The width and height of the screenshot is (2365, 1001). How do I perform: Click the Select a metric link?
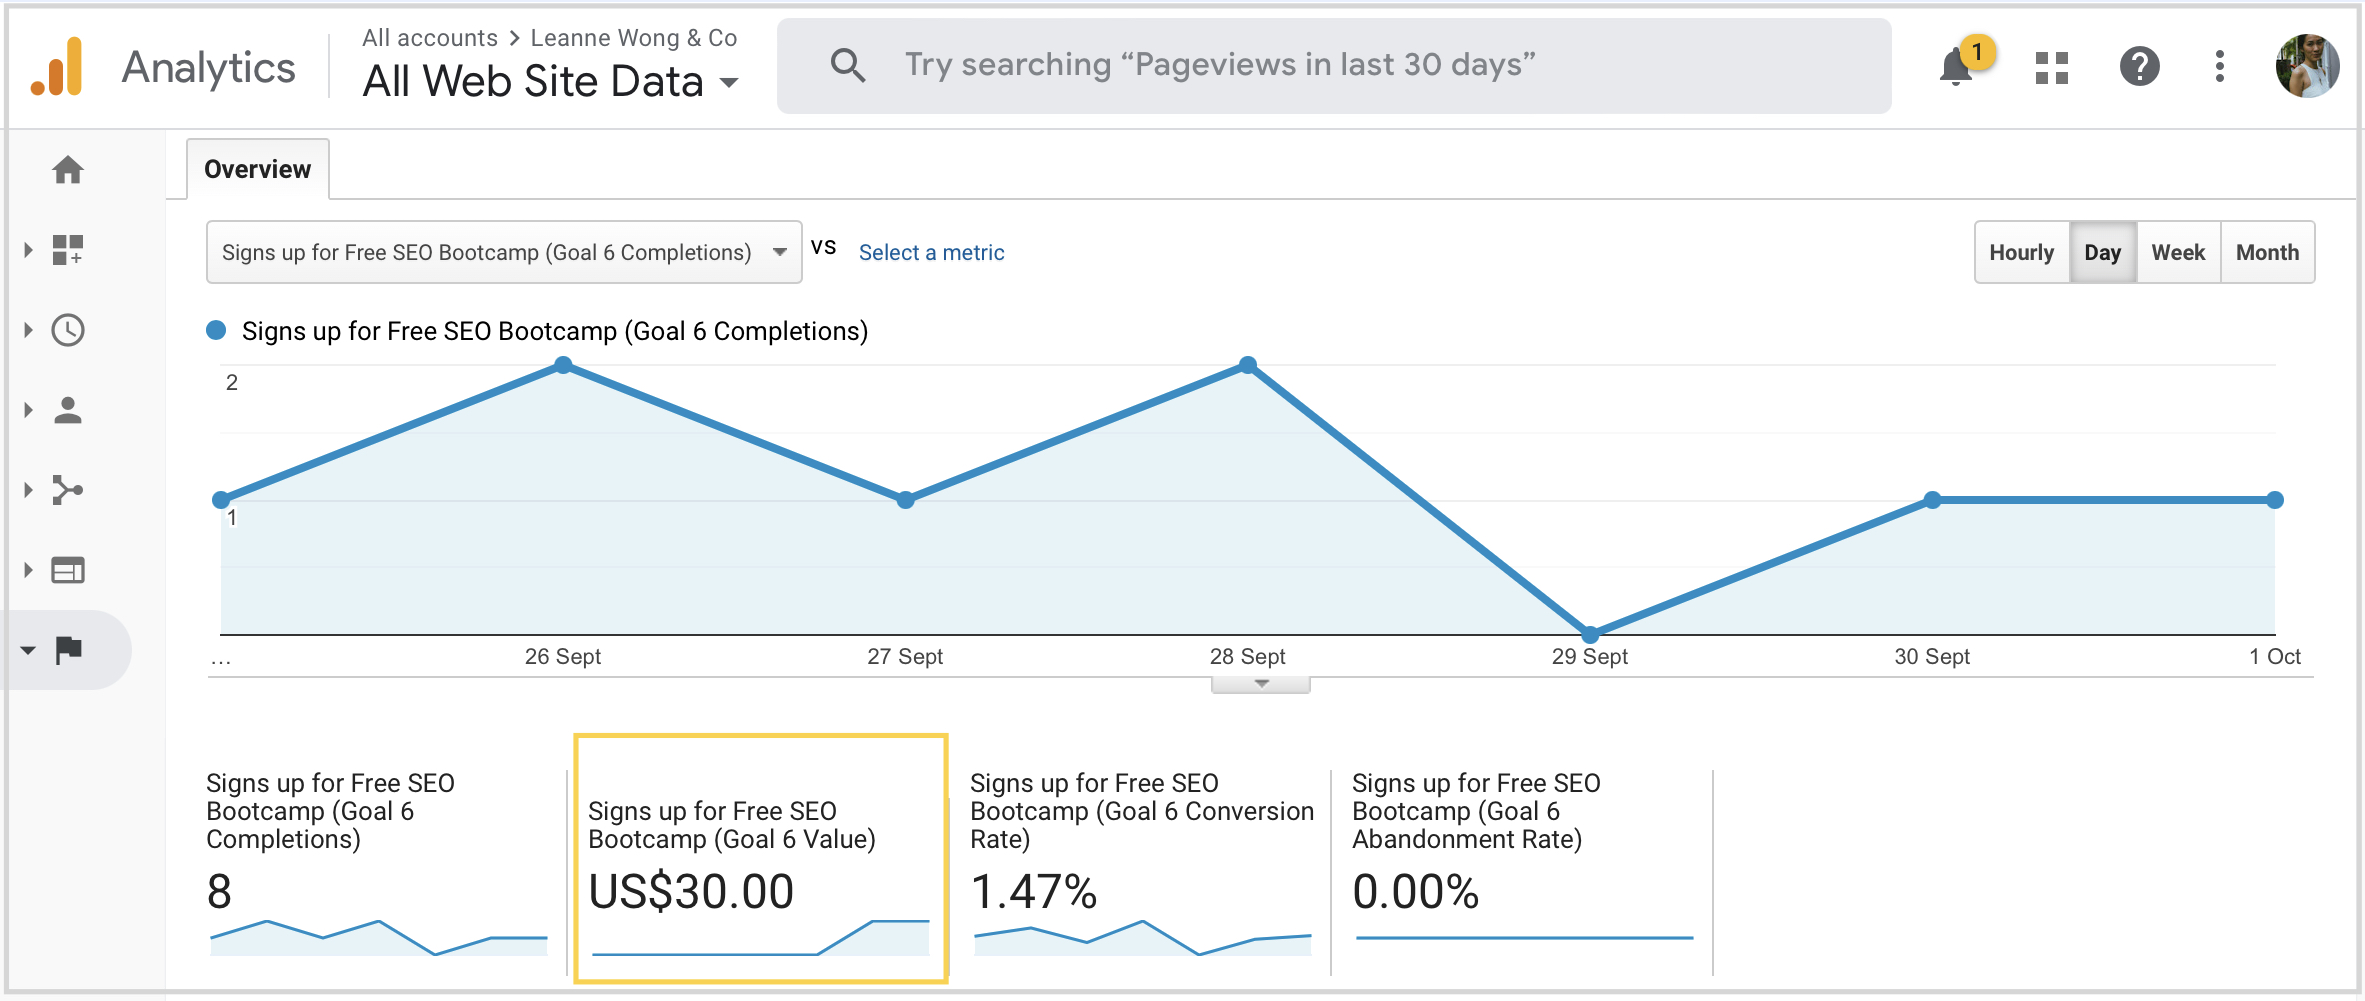point(931,252)
